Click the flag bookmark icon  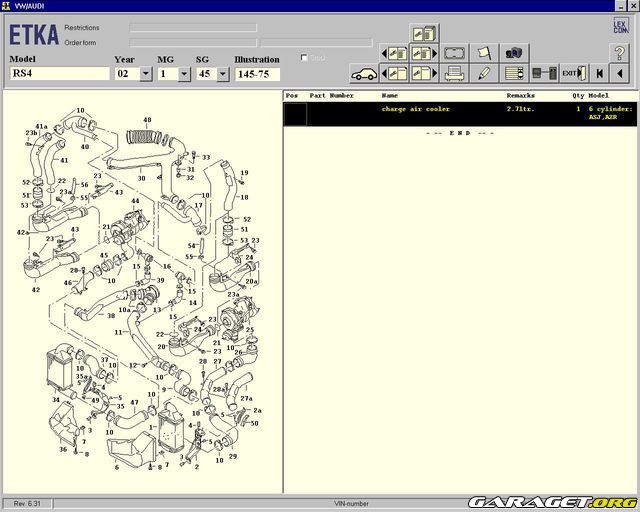(484, 52)
